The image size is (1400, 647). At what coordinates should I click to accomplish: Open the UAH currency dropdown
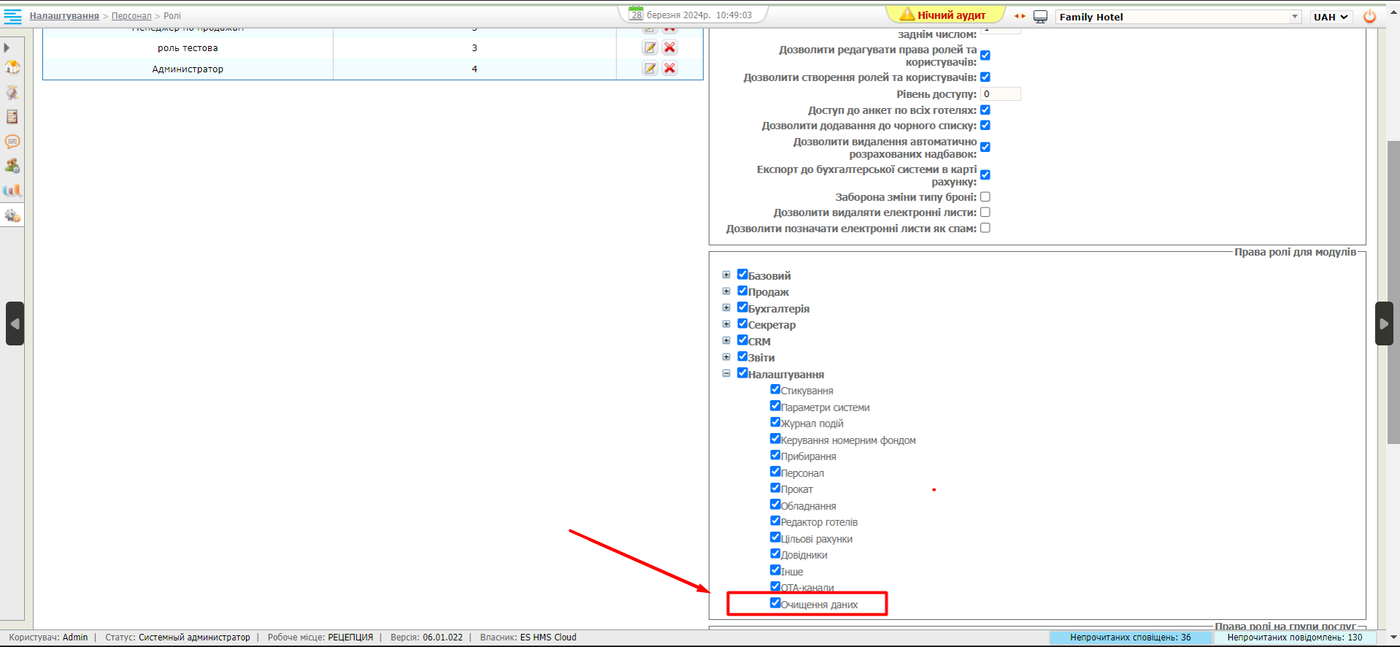click(1331, 17)
